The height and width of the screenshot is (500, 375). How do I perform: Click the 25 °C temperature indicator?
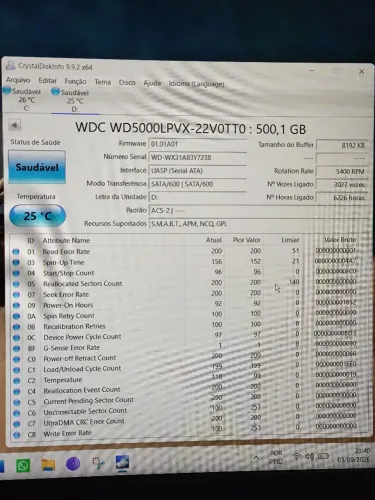(37, 216)
